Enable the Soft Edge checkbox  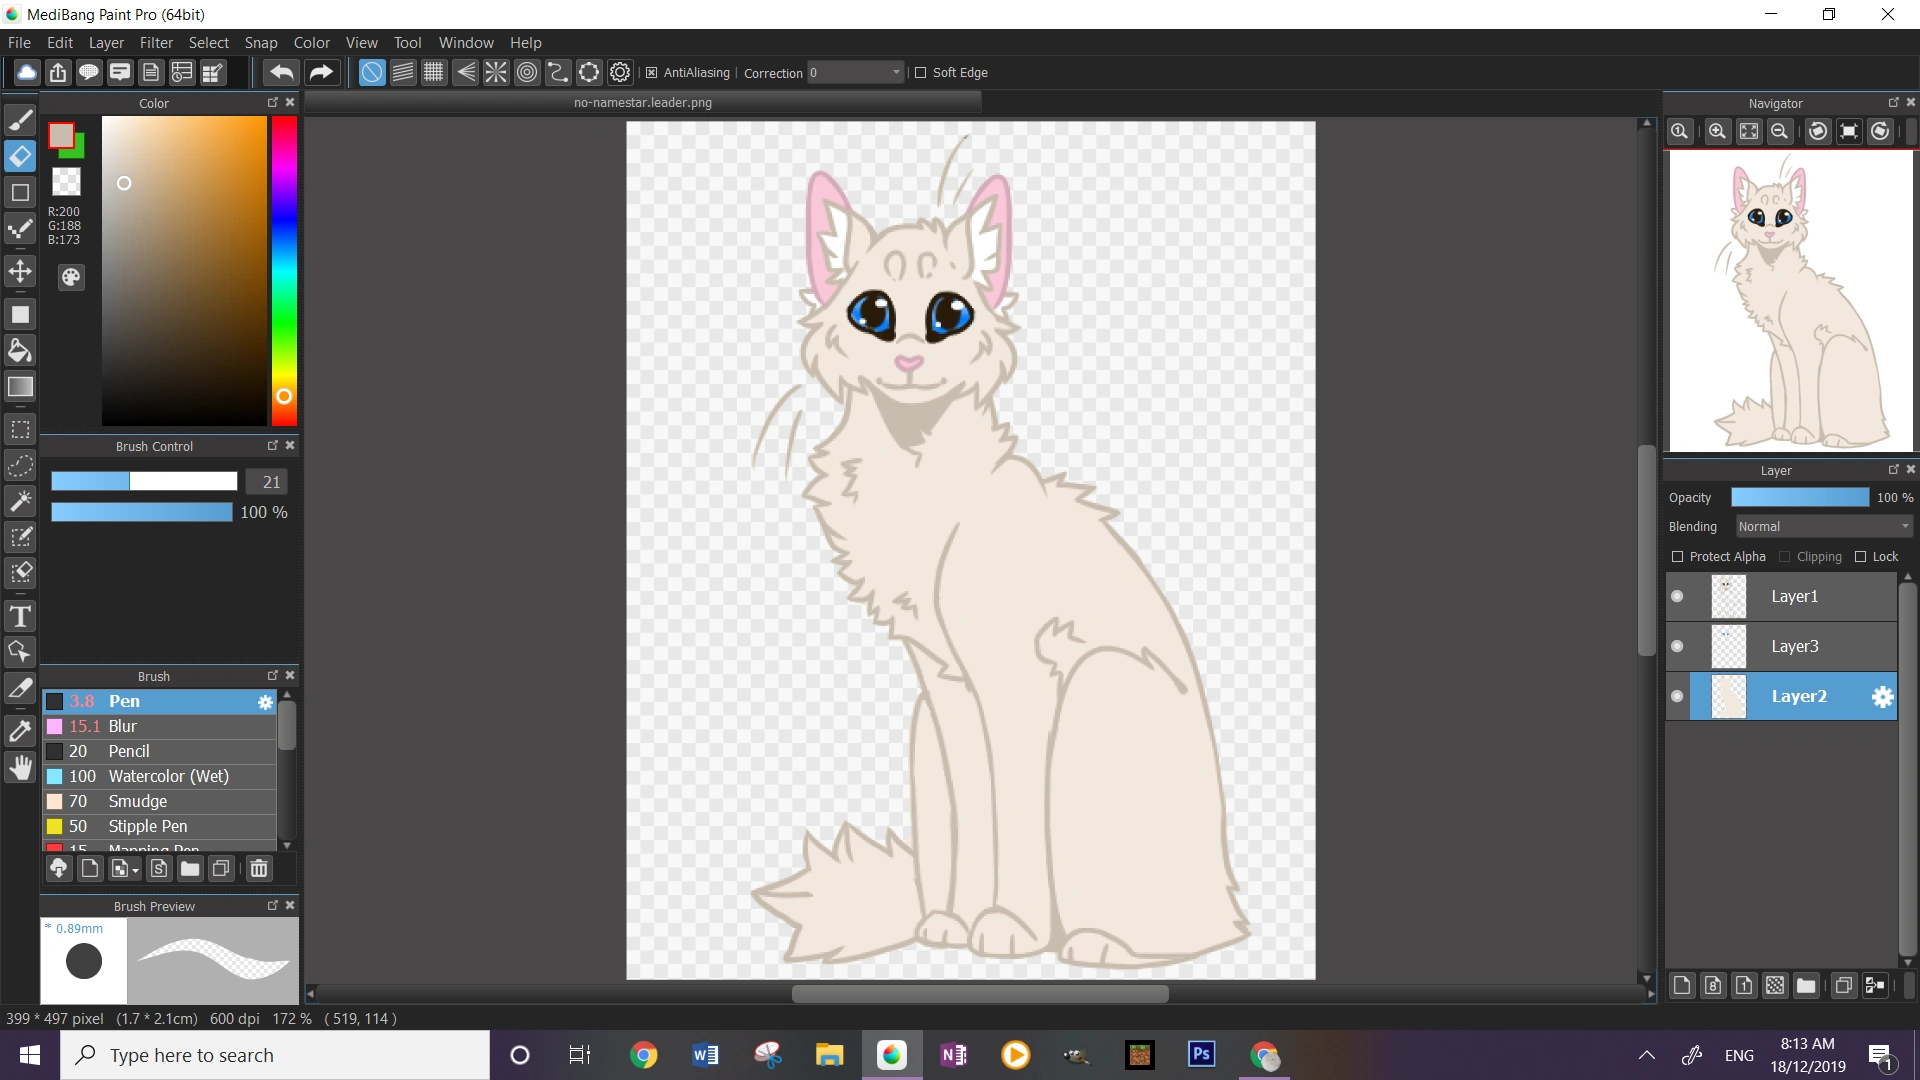pyautogui.click(x=921, y=72)
